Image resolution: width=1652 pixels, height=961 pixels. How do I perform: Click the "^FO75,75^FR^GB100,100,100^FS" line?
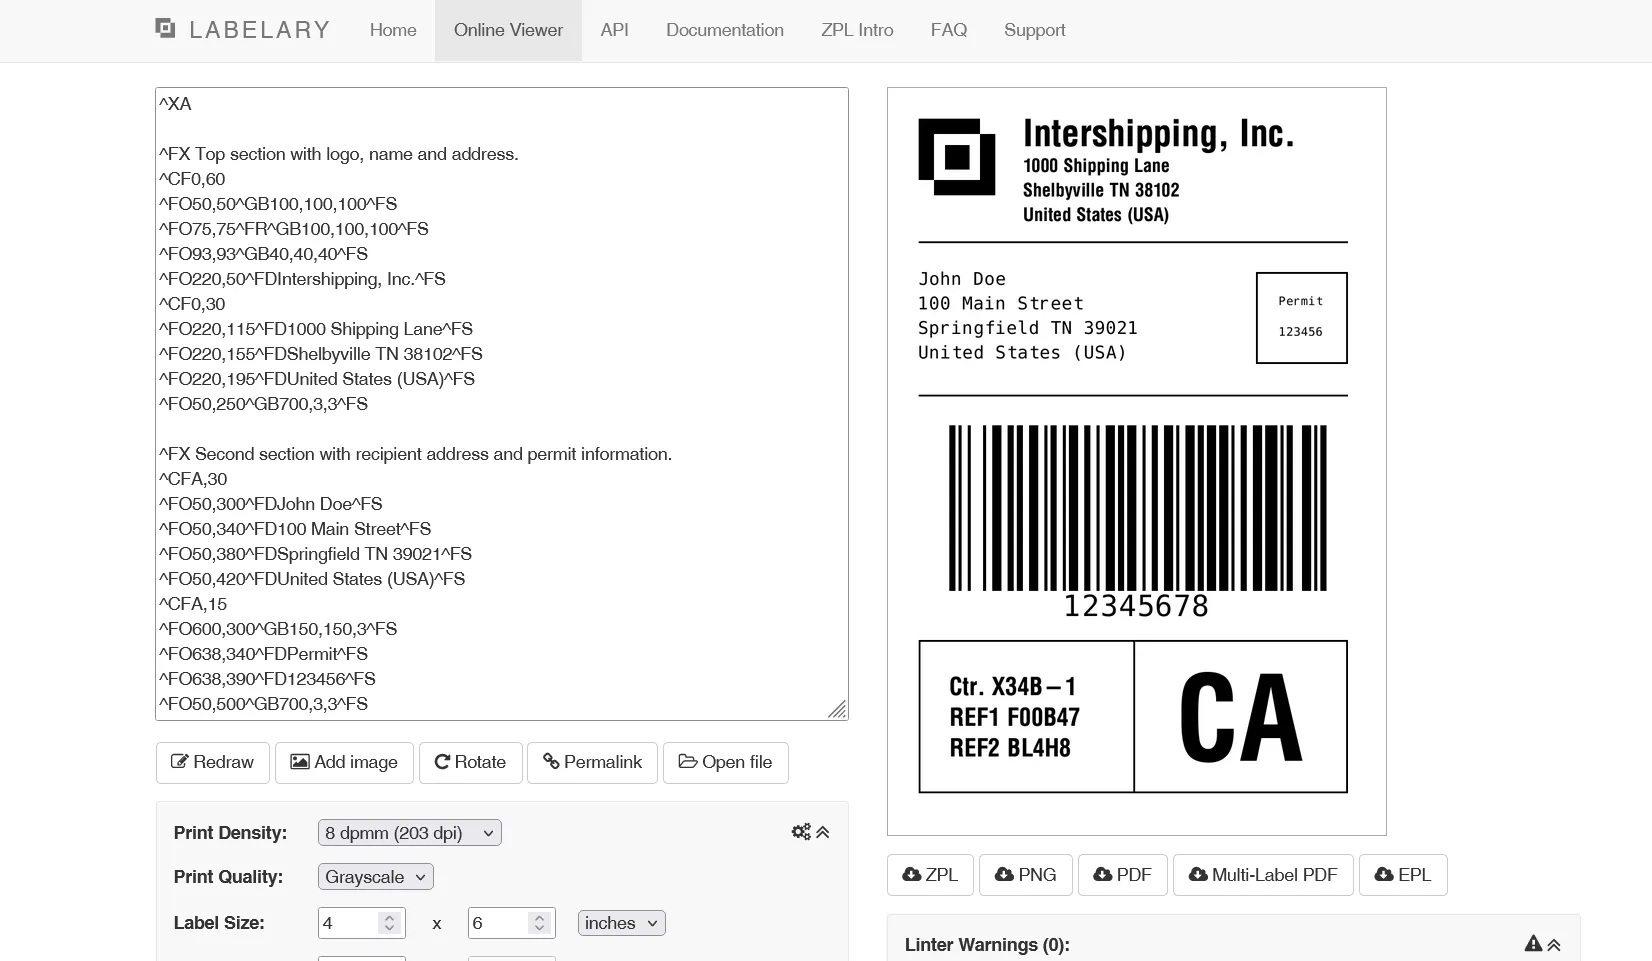[294, 229]
